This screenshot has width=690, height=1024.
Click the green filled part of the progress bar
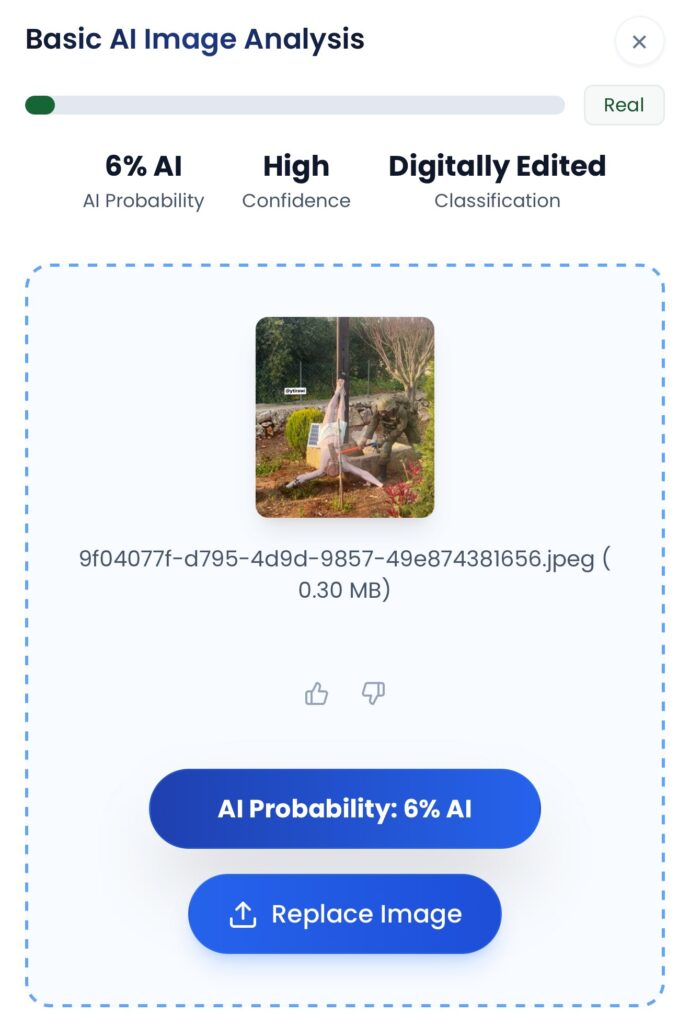click(x=40, y=105)
